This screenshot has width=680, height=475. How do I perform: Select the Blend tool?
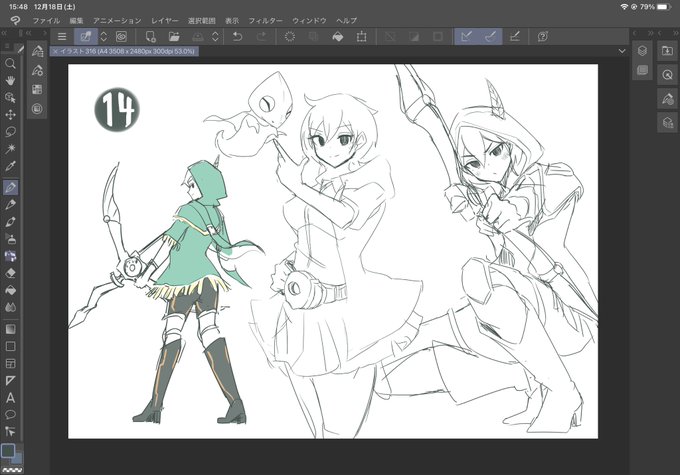(10, 307)
